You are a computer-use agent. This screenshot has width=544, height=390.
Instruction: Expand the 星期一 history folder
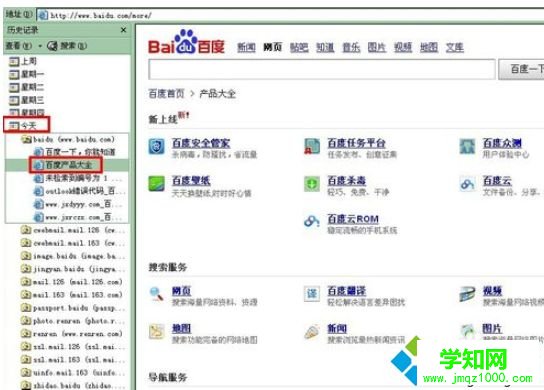point(26,74)
